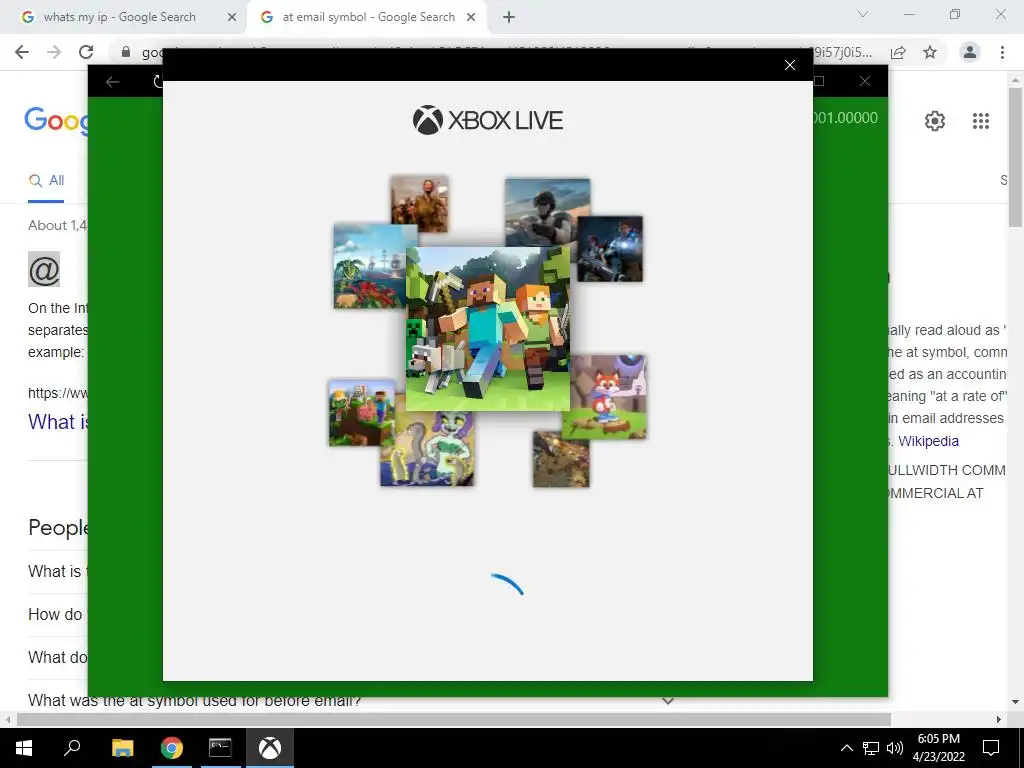Click the Xbox app taskbar icon

[x=270, y=748]
